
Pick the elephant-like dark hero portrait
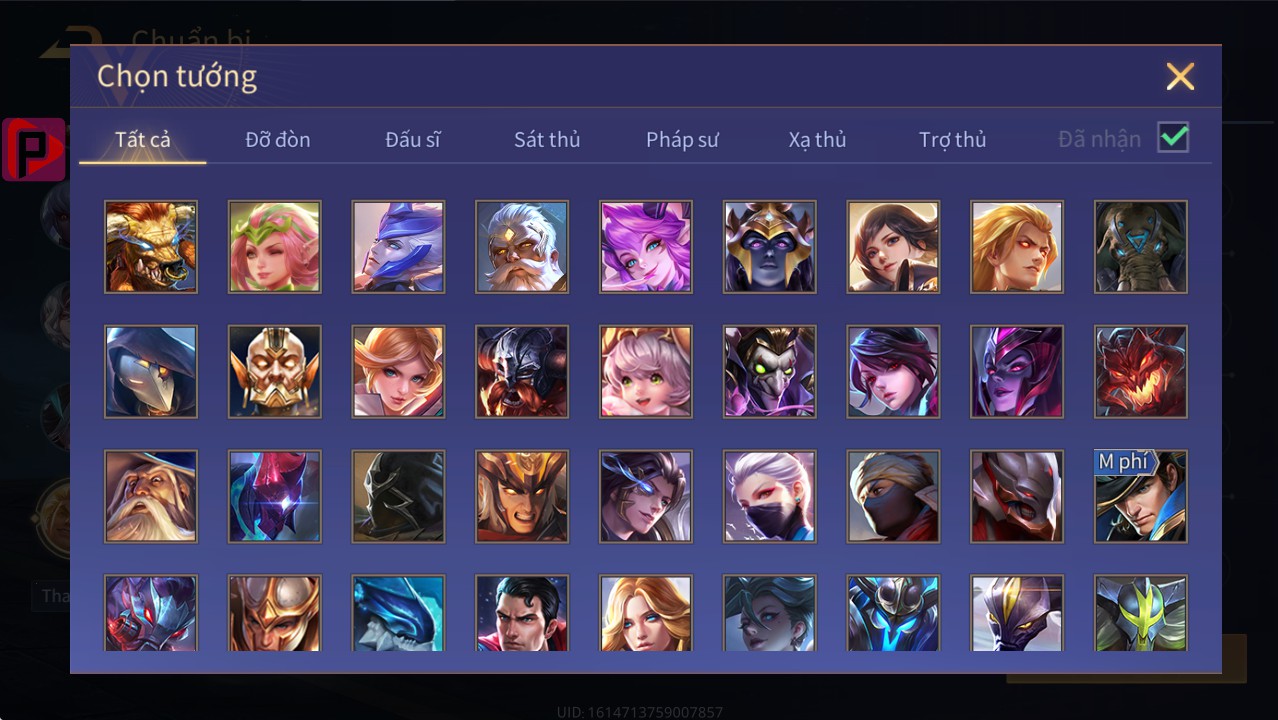tap(1141, 247)
